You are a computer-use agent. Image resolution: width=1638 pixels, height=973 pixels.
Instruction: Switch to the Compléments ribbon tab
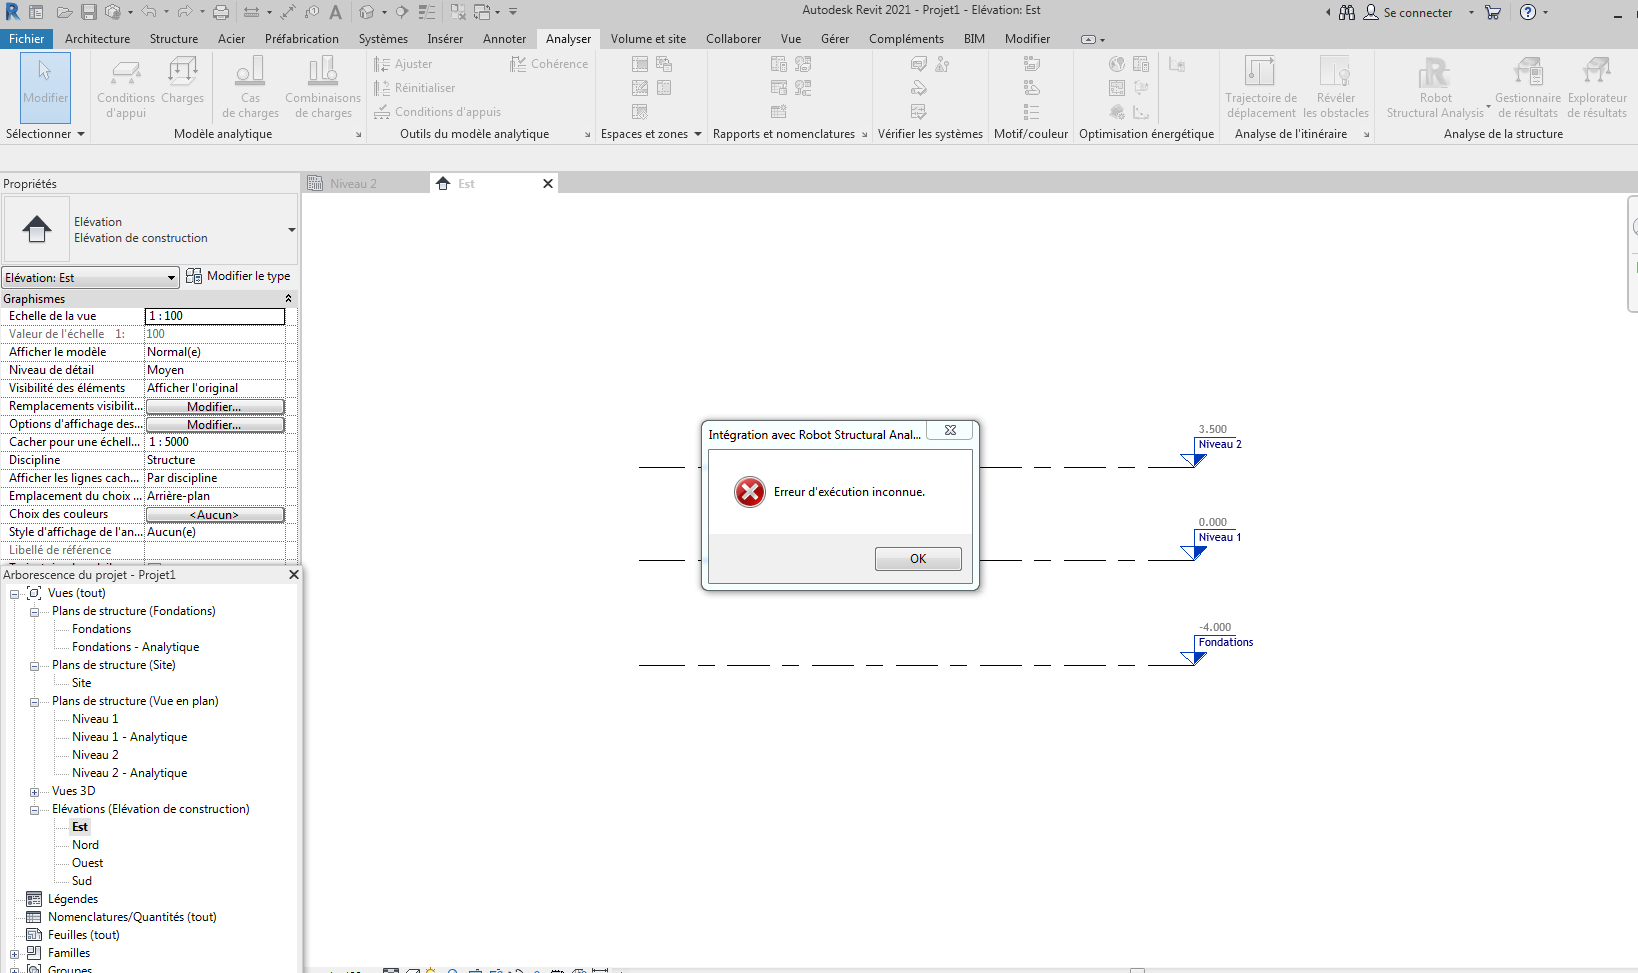tap(906, 39)
